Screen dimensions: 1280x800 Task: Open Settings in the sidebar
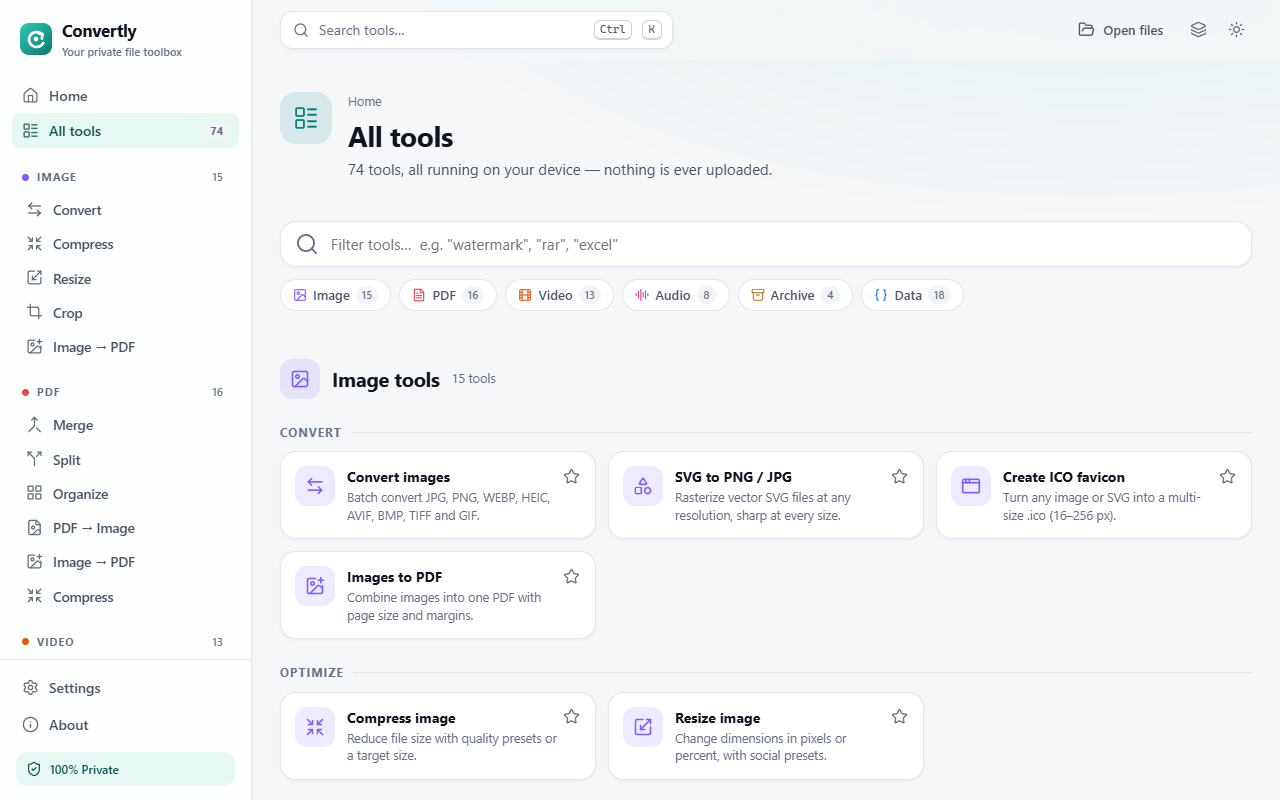[x=125, y=688]
